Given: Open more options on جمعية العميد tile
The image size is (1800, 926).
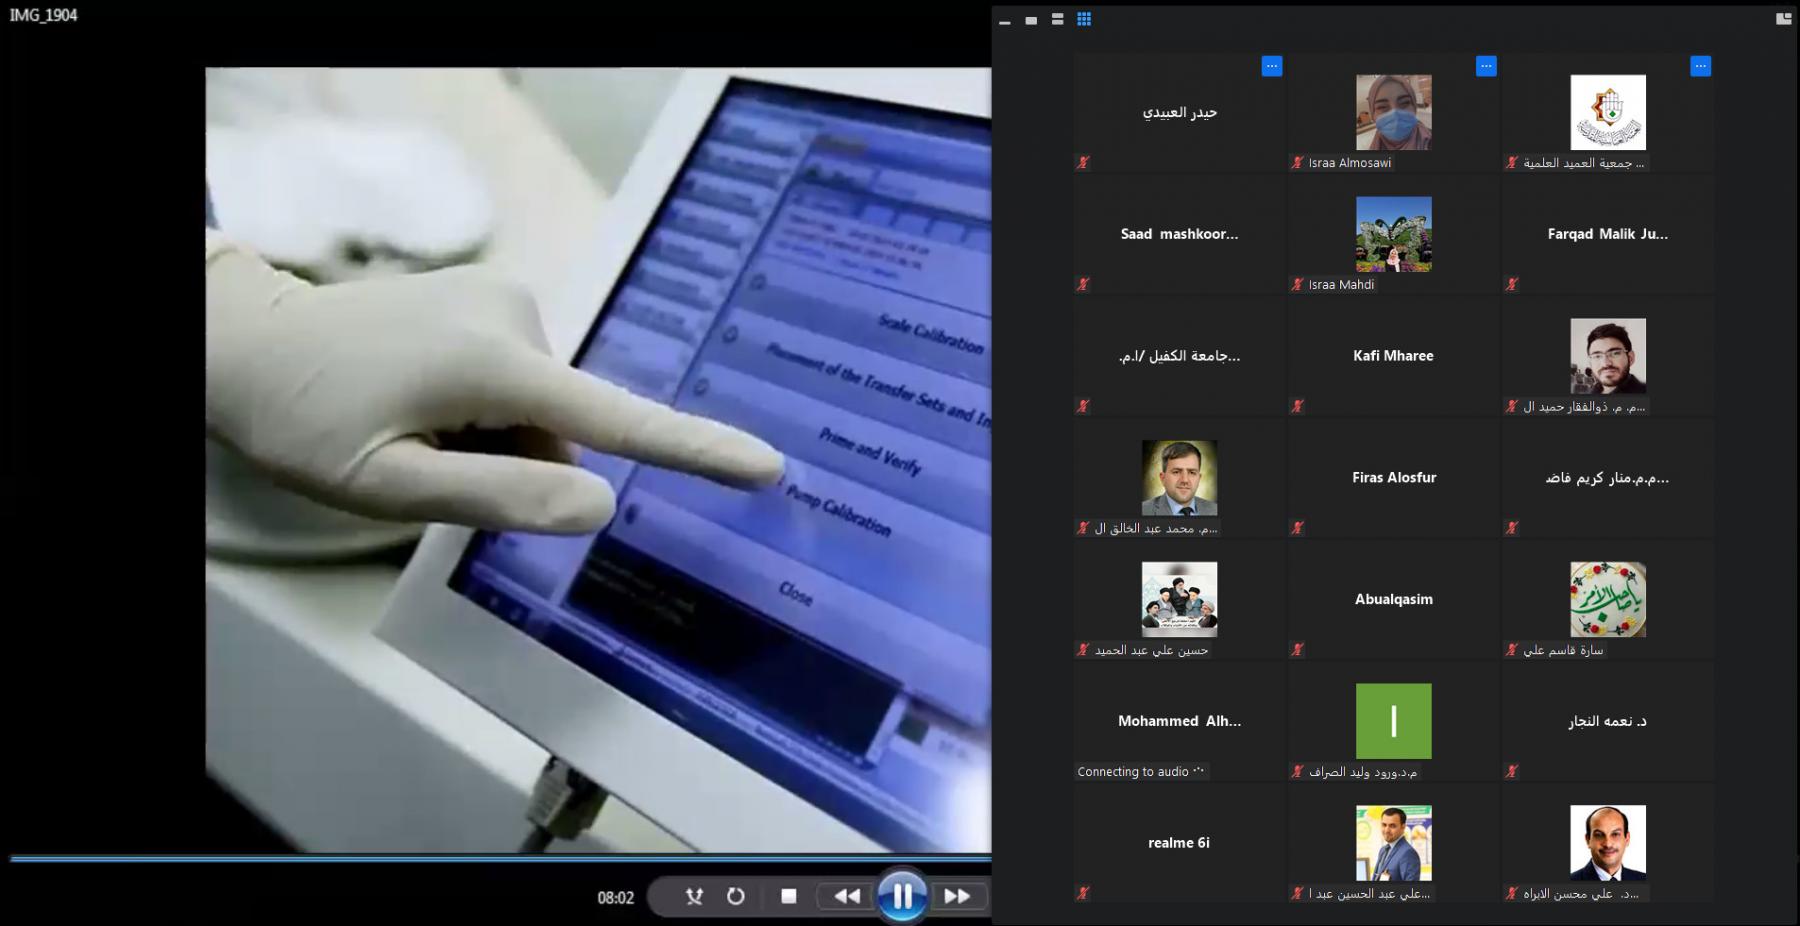Looking at the screenshot, I should (1700, 66).
